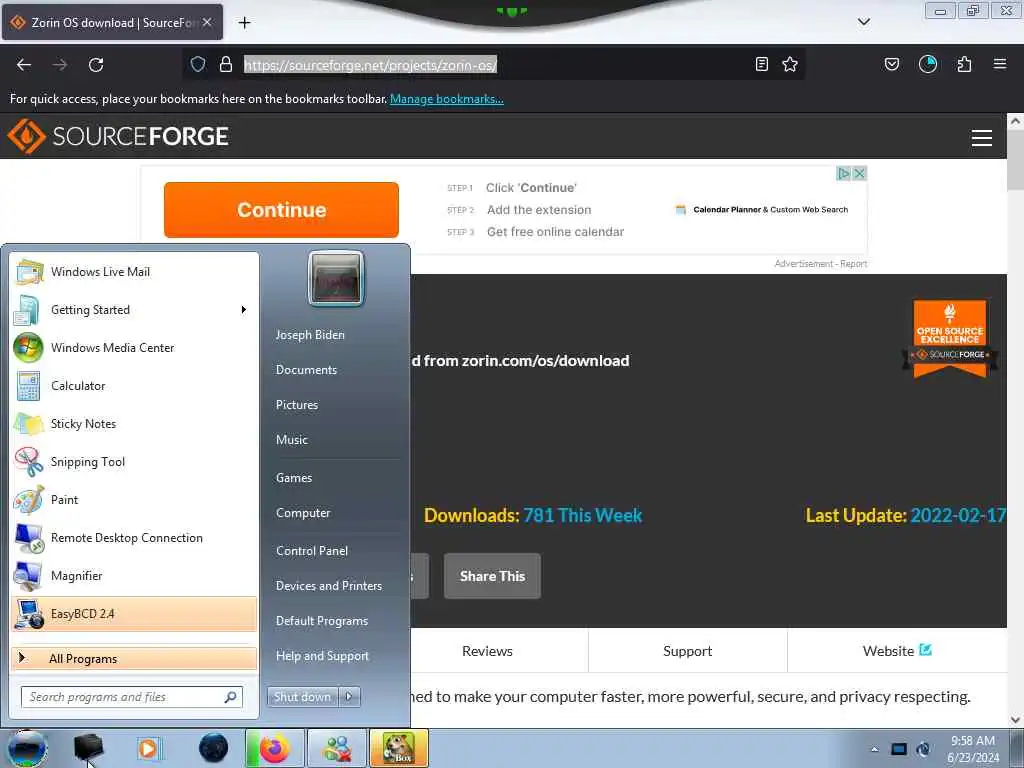Click the orange Continue ad button

point(281,210)
